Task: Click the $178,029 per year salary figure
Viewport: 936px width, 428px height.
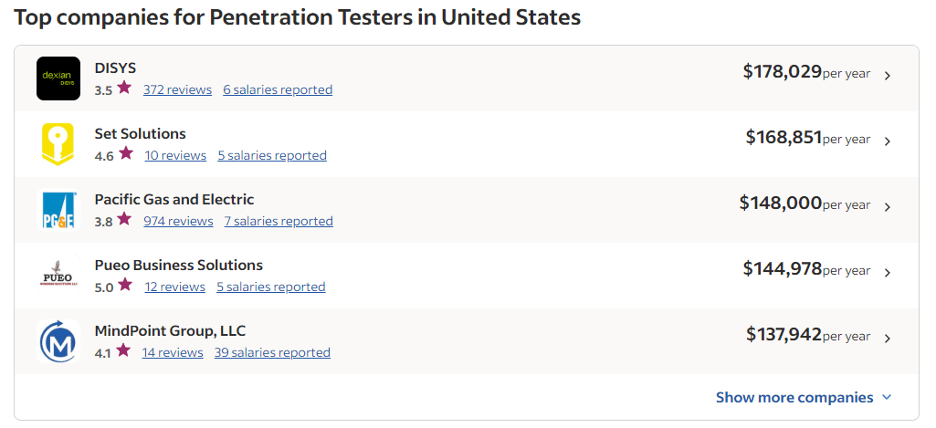Action: 806,72
